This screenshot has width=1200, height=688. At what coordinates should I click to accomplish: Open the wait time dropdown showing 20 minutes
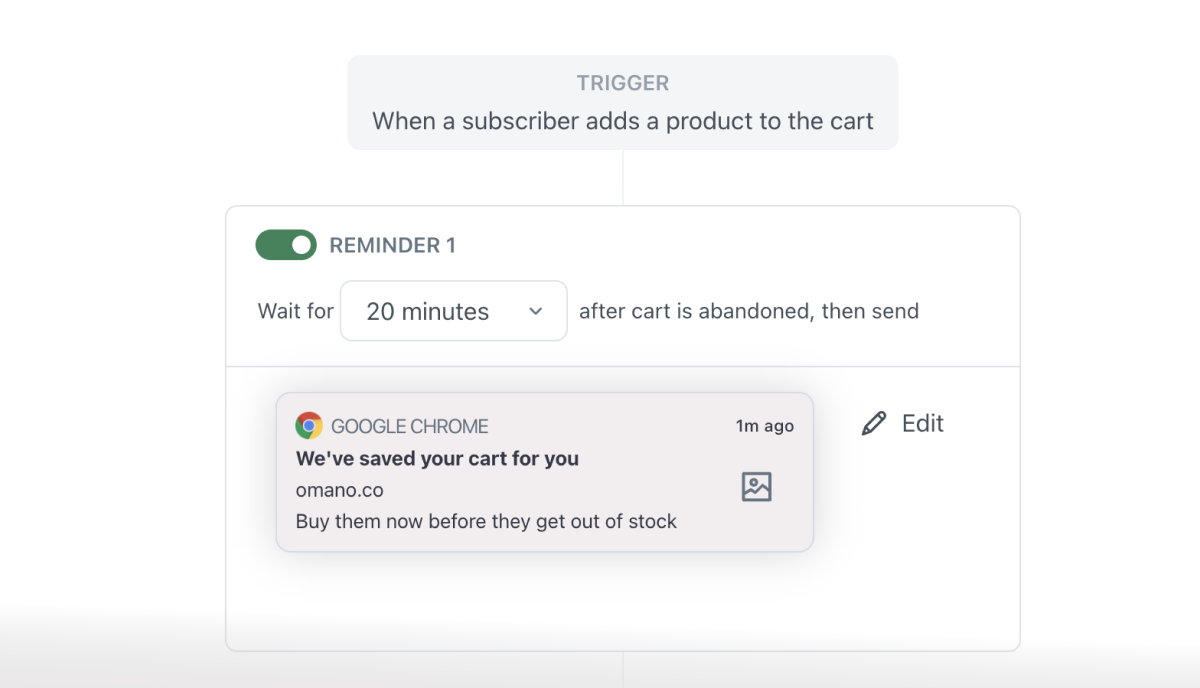point(453,311)
